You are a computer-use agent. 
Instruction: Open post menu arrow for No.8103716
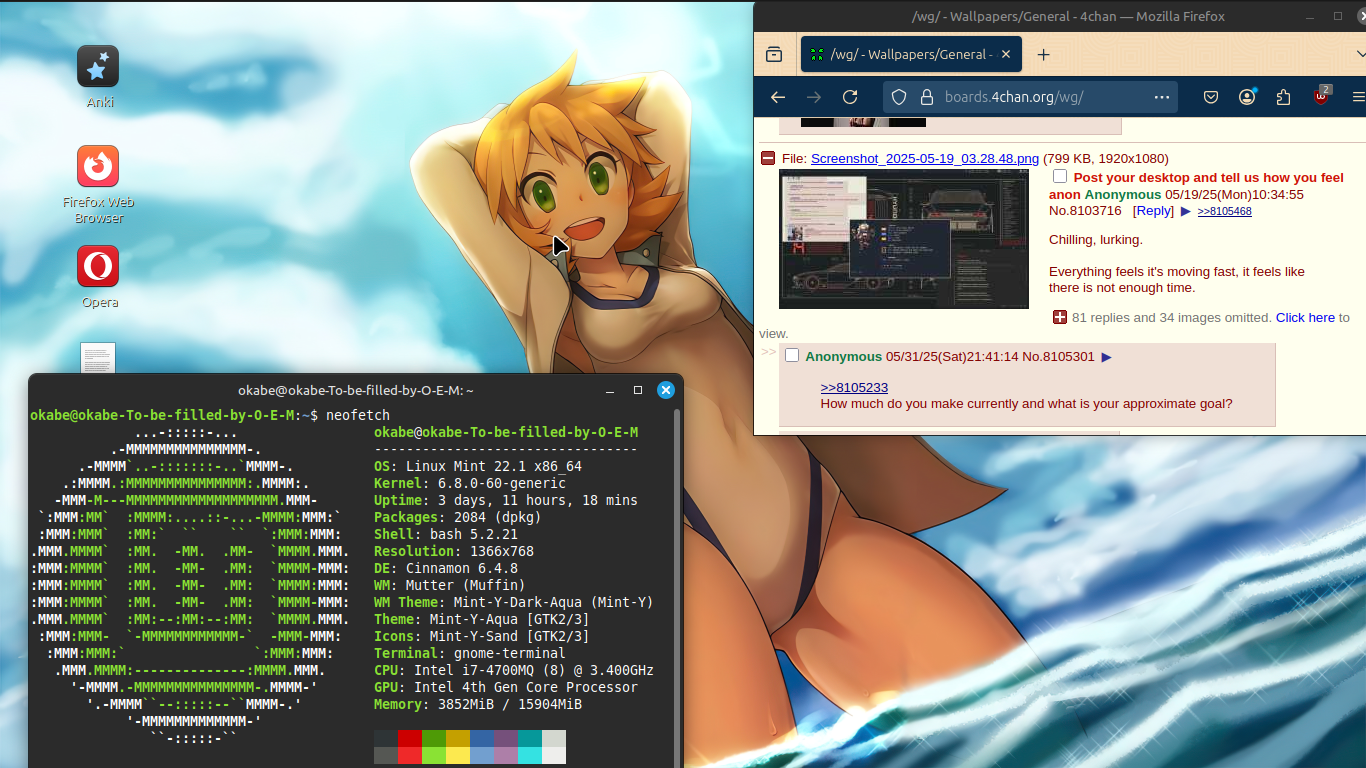point(1186,211)
